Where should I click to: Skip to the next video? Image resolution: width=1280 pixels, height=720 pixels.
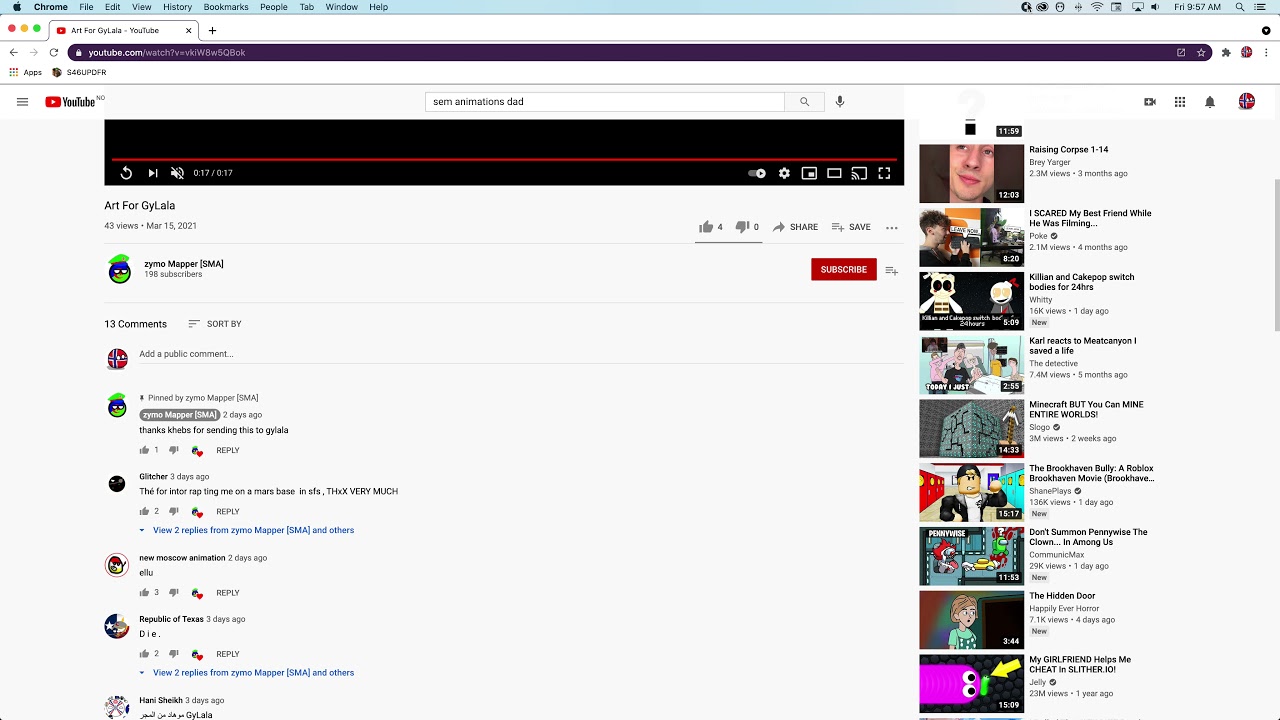click(152, 173)
